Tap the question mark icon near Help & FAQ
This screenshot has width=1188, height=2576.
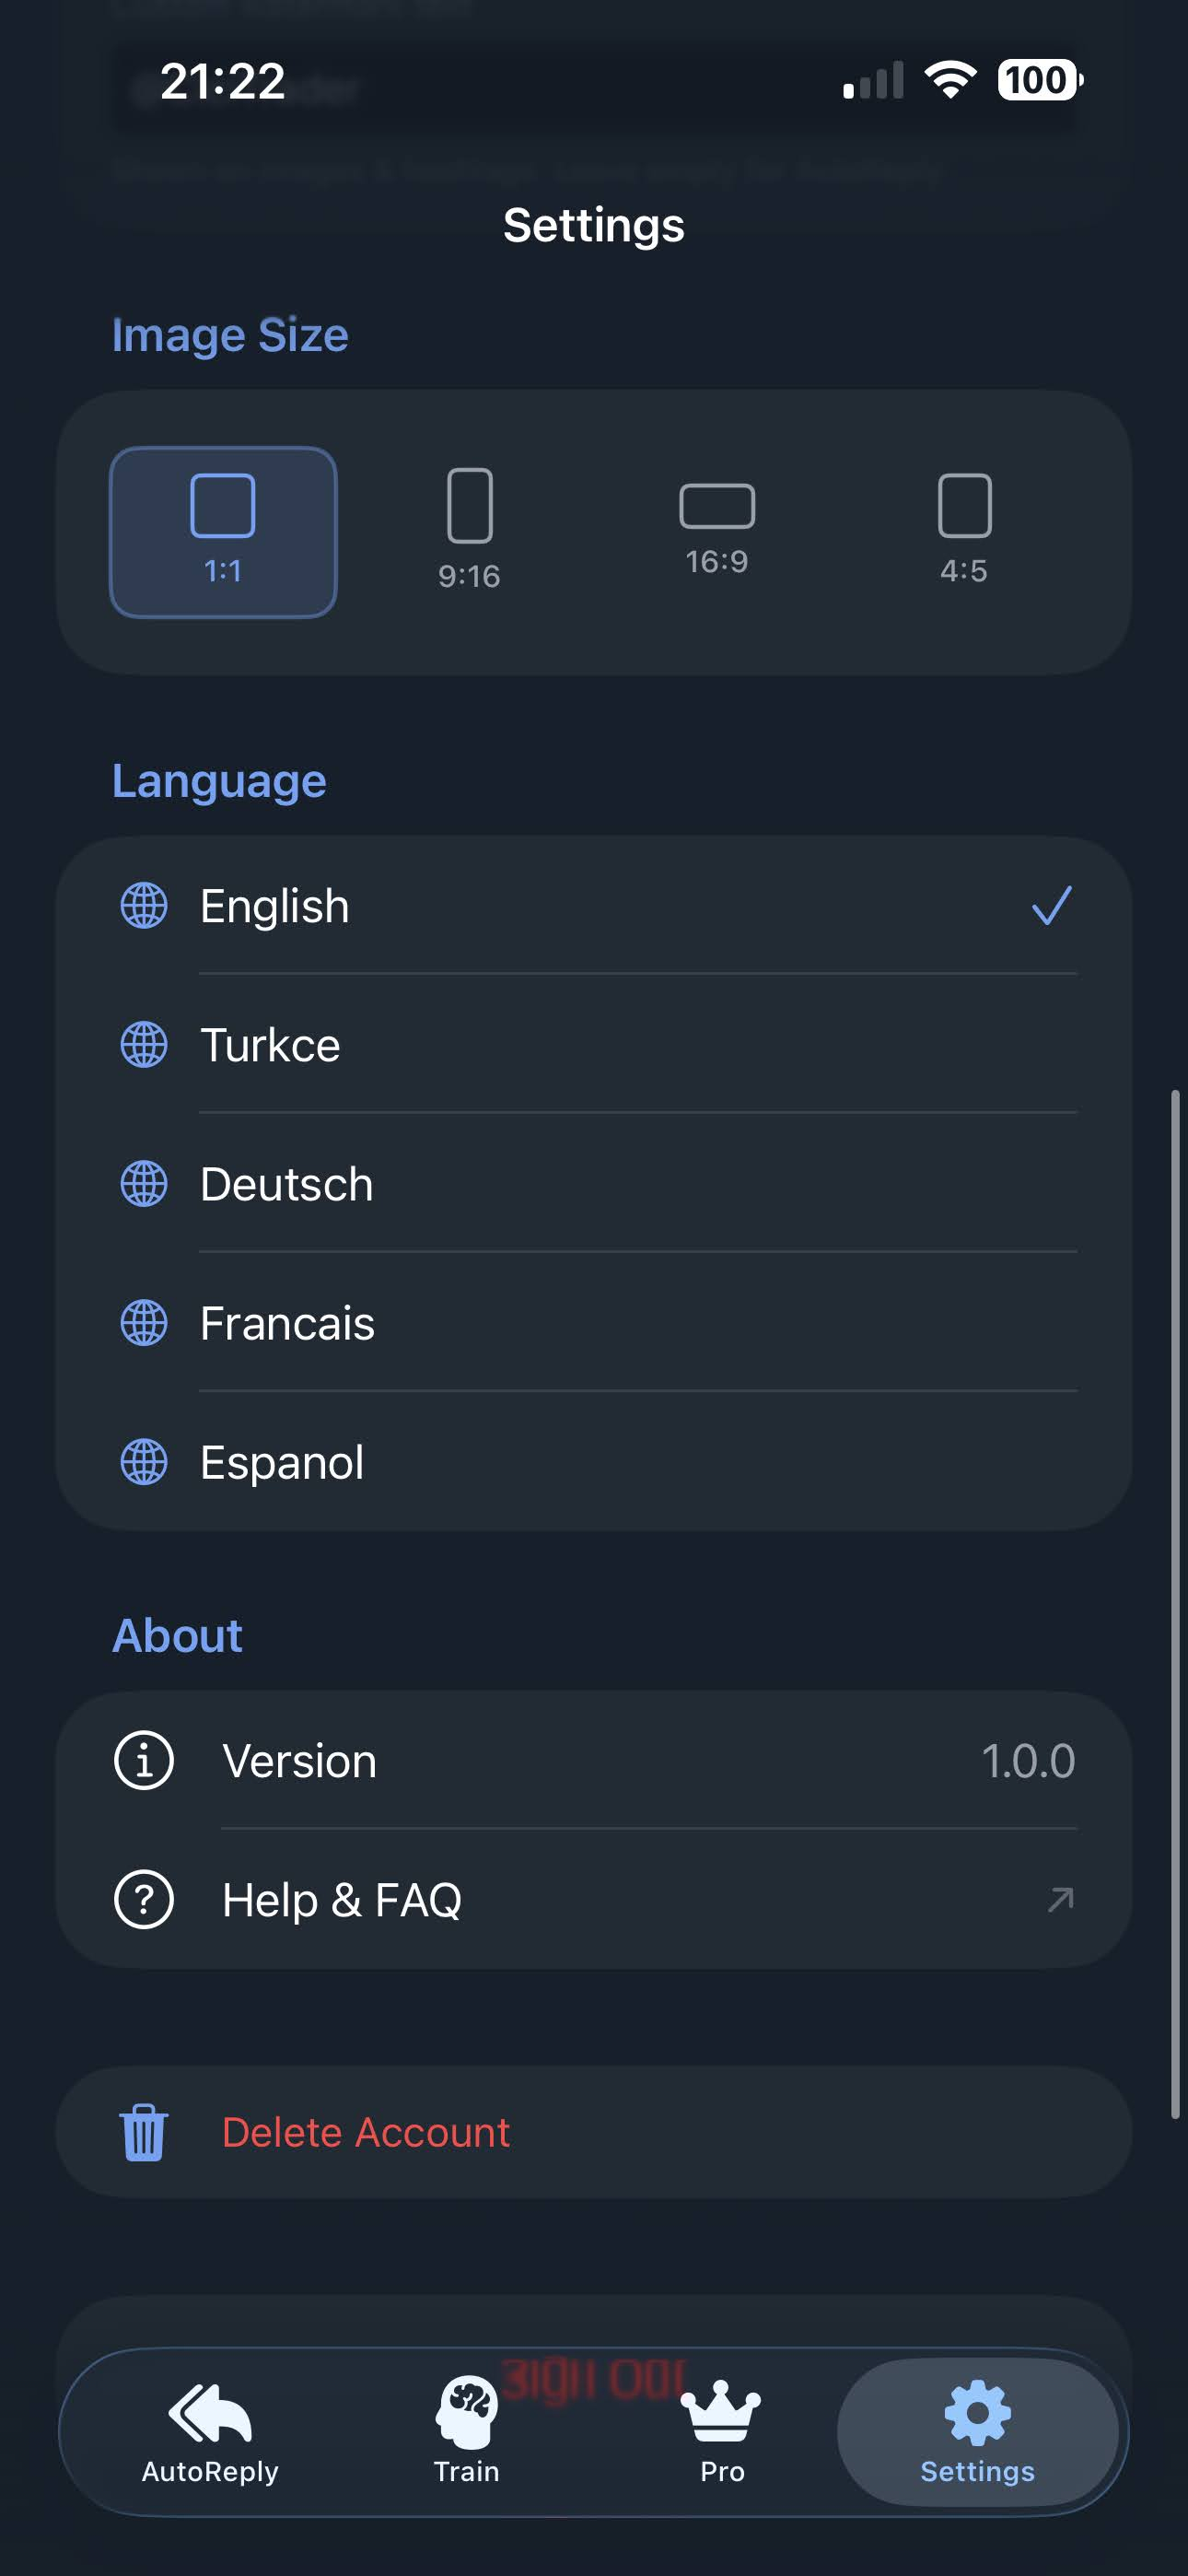[x=144, y=1898]
